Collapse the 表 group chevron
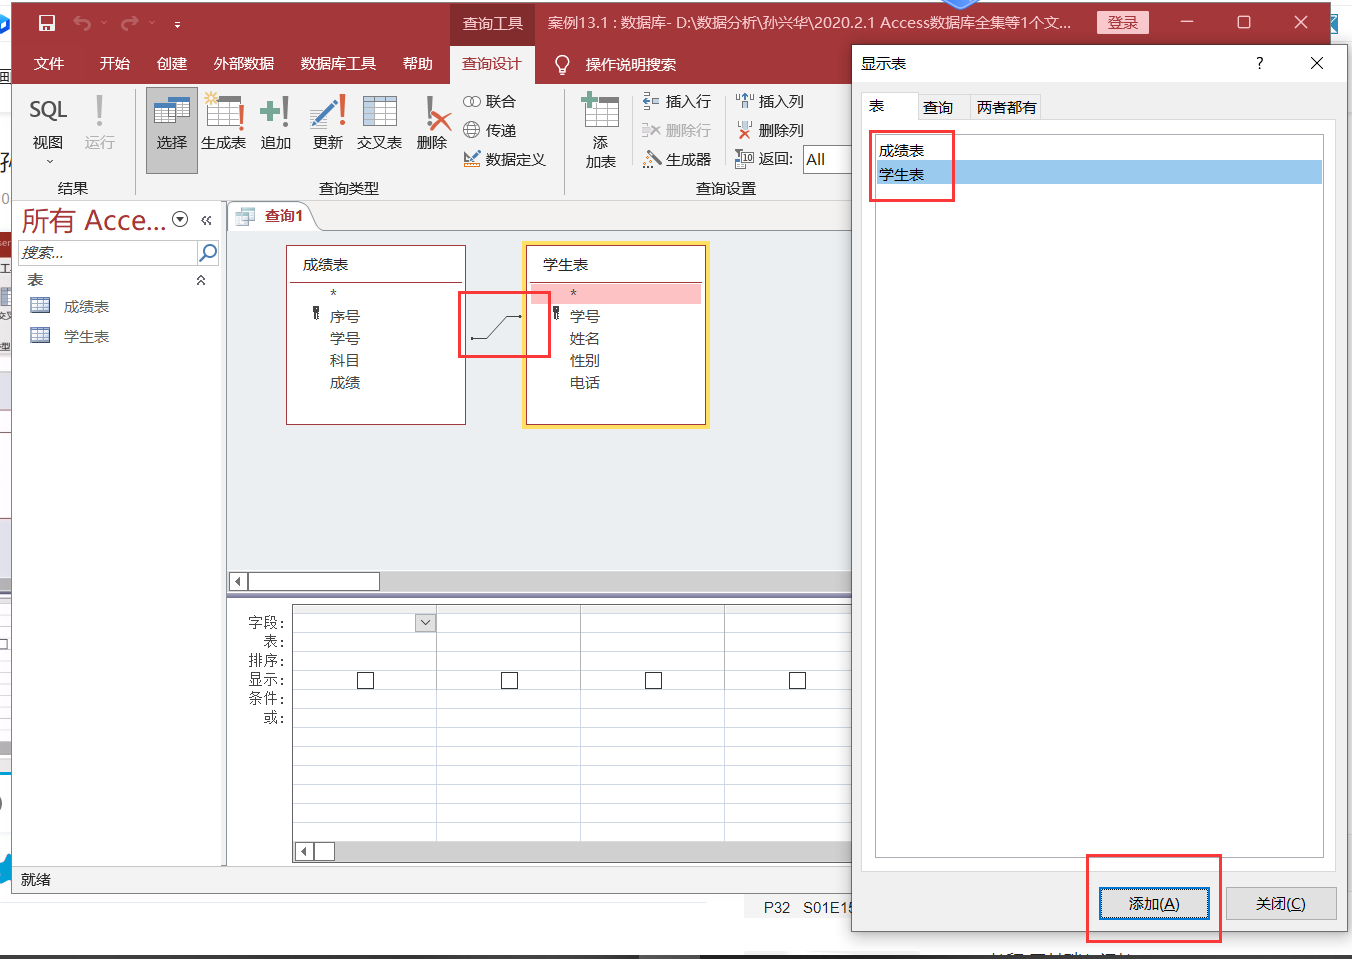Screen dimensions: 1352x959 point(201,280)
